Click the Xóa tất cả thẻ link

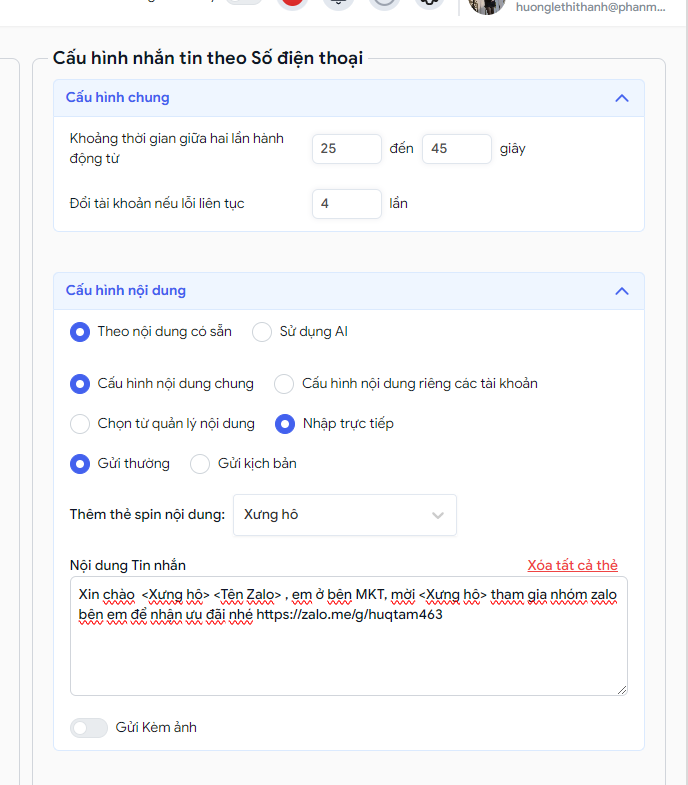coord(572,565)
